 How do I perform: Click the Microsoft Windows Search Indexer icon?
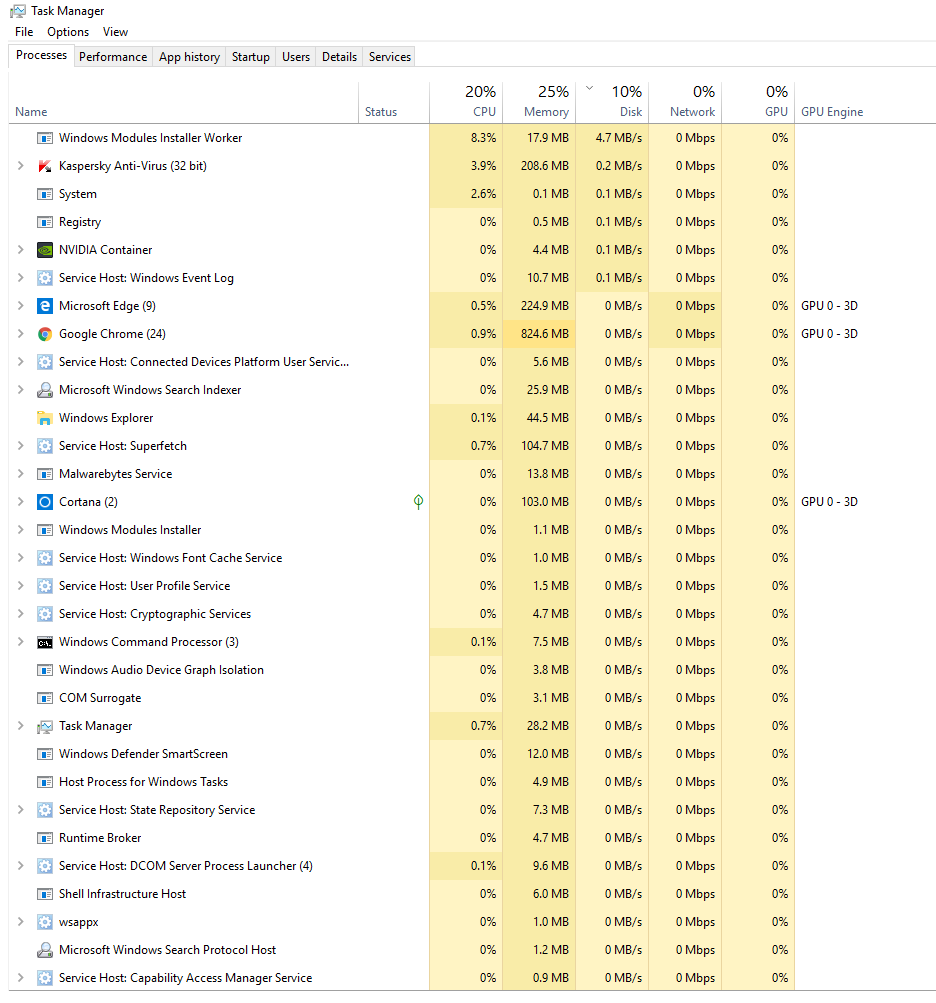coord(45,390)
